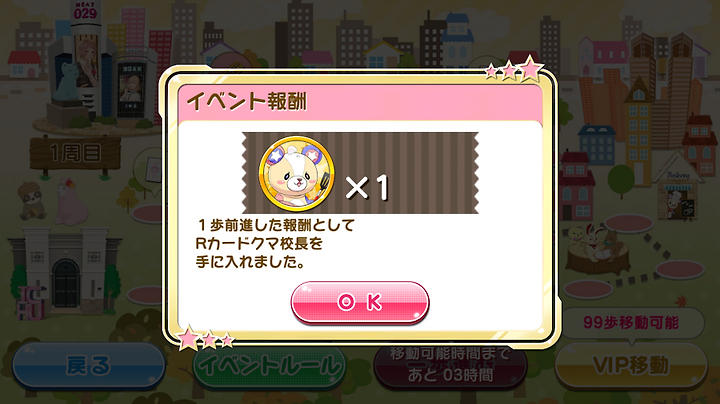Click the 1周目 wooden signboard
Screen dimensions: 720x404
tap(75, 154)
